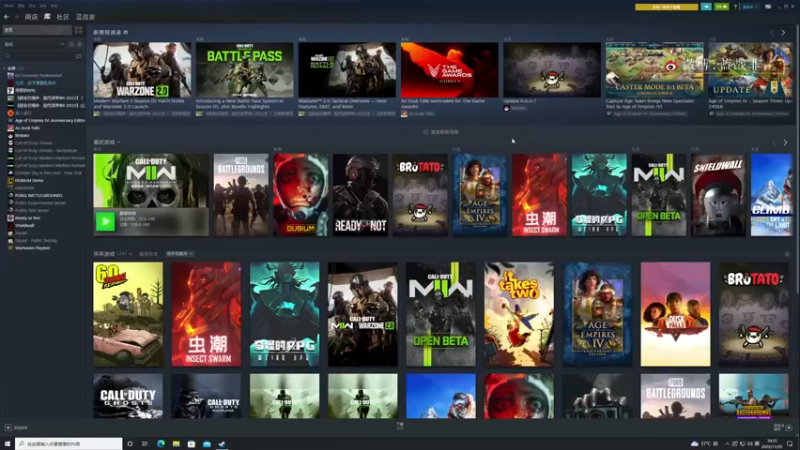Go back with the left arrow
800x450 pixels.
[x=7, y=17]
